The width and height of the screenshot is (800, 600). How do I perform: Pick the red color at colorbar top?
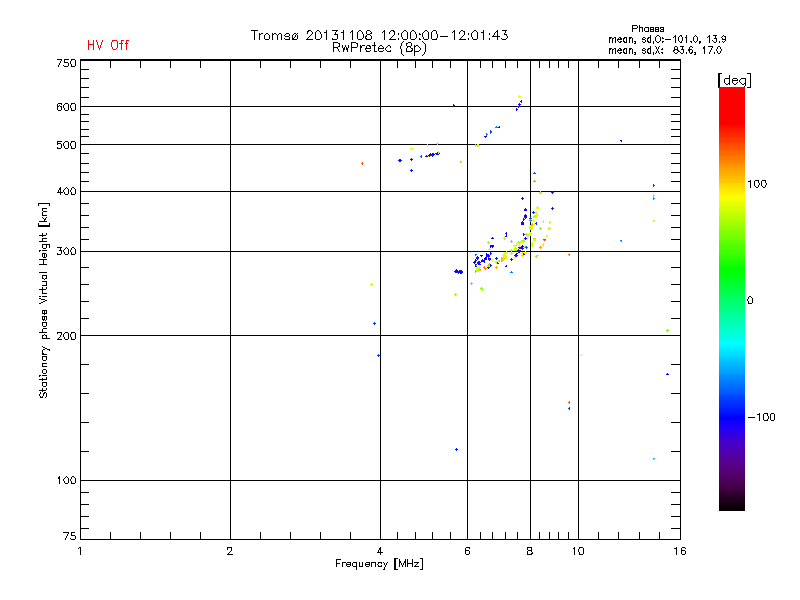[731, 93]
